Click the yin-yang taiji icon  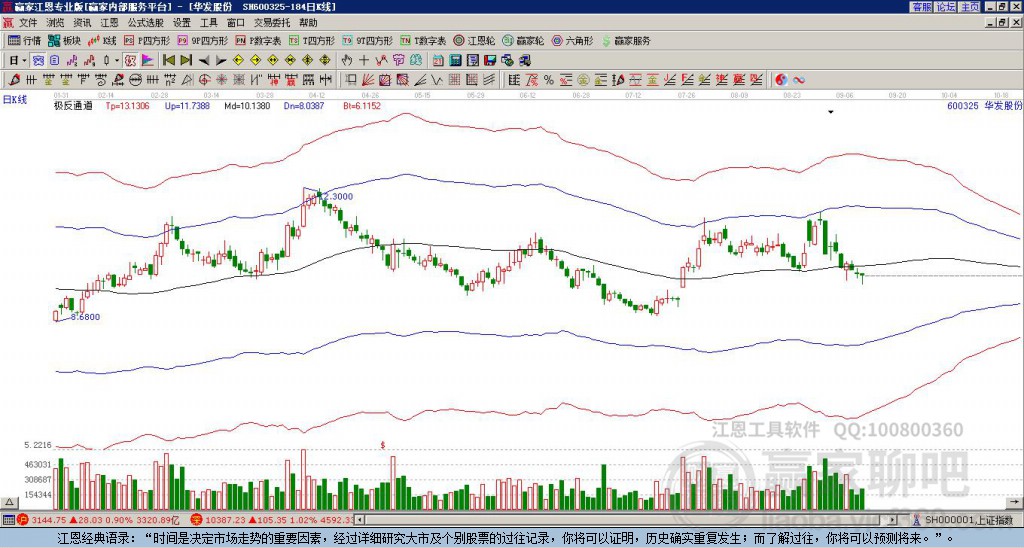point(781,80)
